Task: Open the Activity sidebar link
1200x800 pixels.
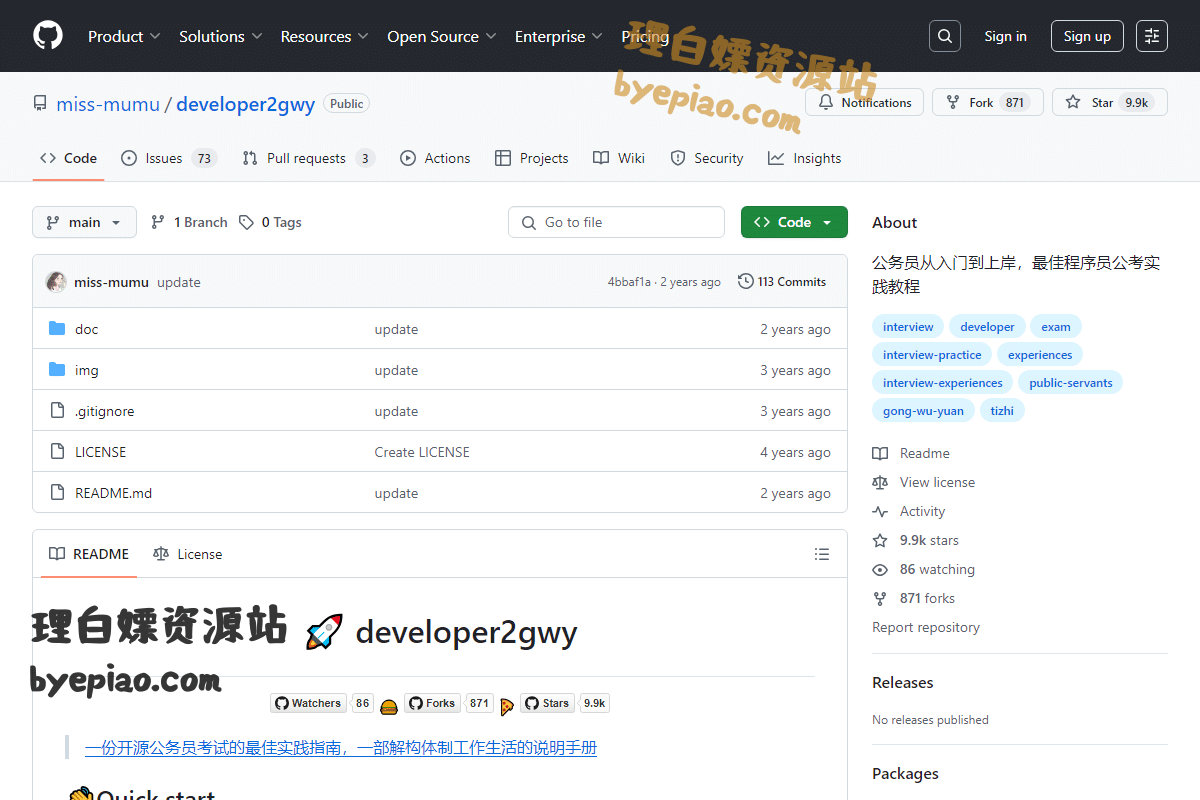Action: pyautogui.click(x=909, y=511)
